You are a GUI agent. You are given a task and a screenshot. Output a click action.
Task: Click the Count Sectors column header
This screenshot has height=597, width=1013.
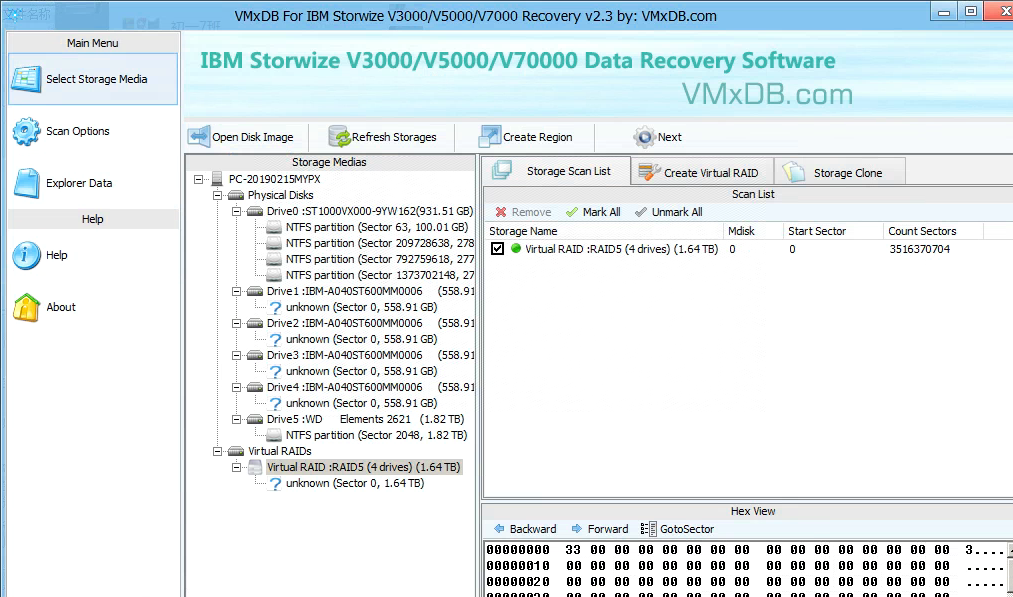[x=933, y=231]
